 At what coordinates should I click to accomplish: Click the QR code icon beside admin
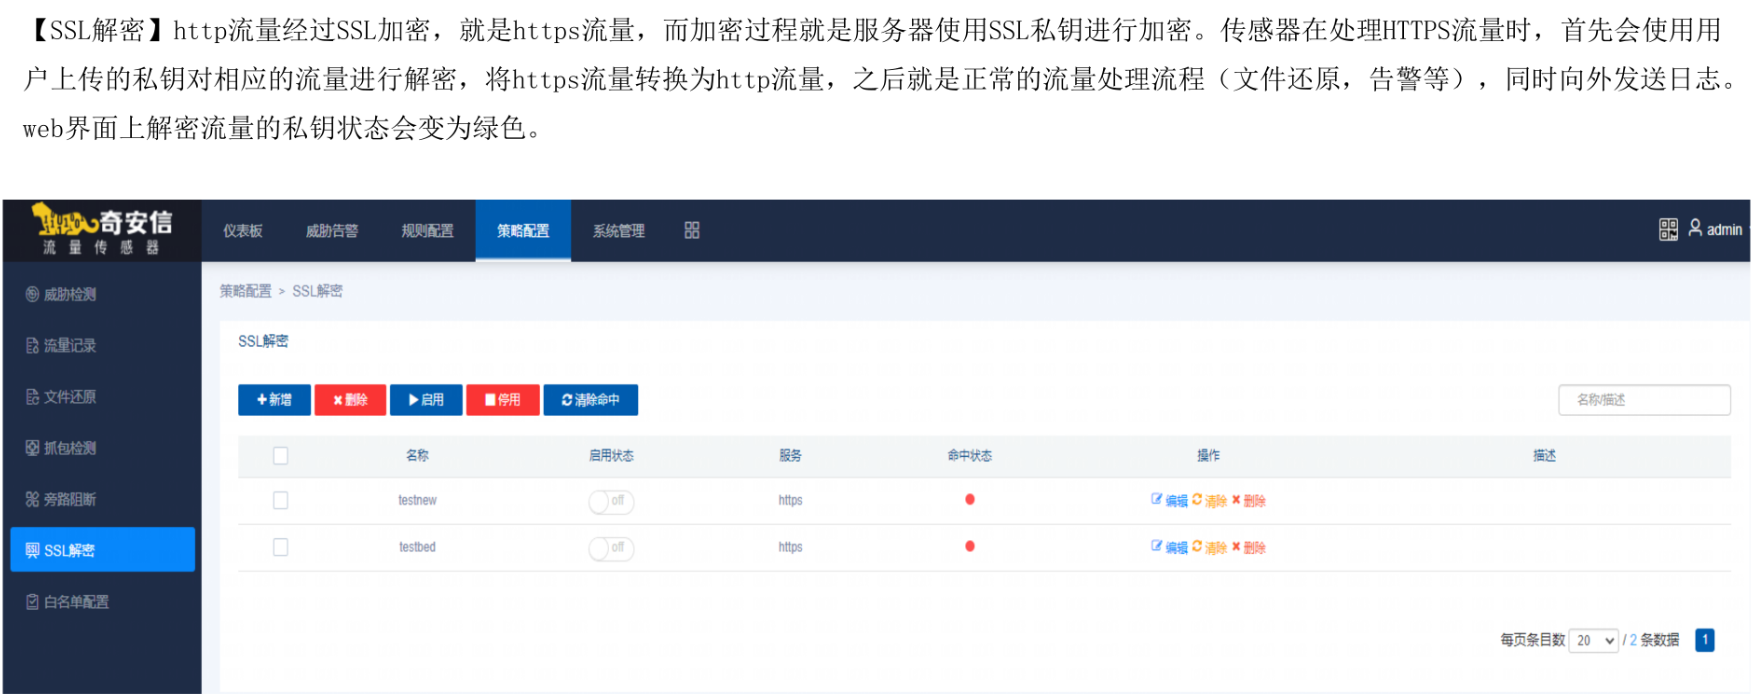[1667, 230]
